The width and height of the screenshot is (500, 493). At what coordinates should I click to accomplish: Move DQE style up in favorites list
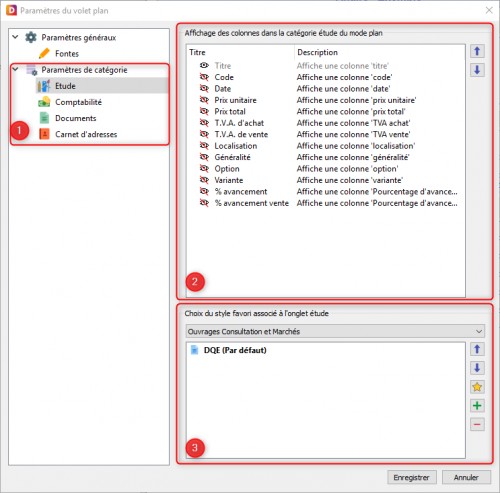point(477,349)
